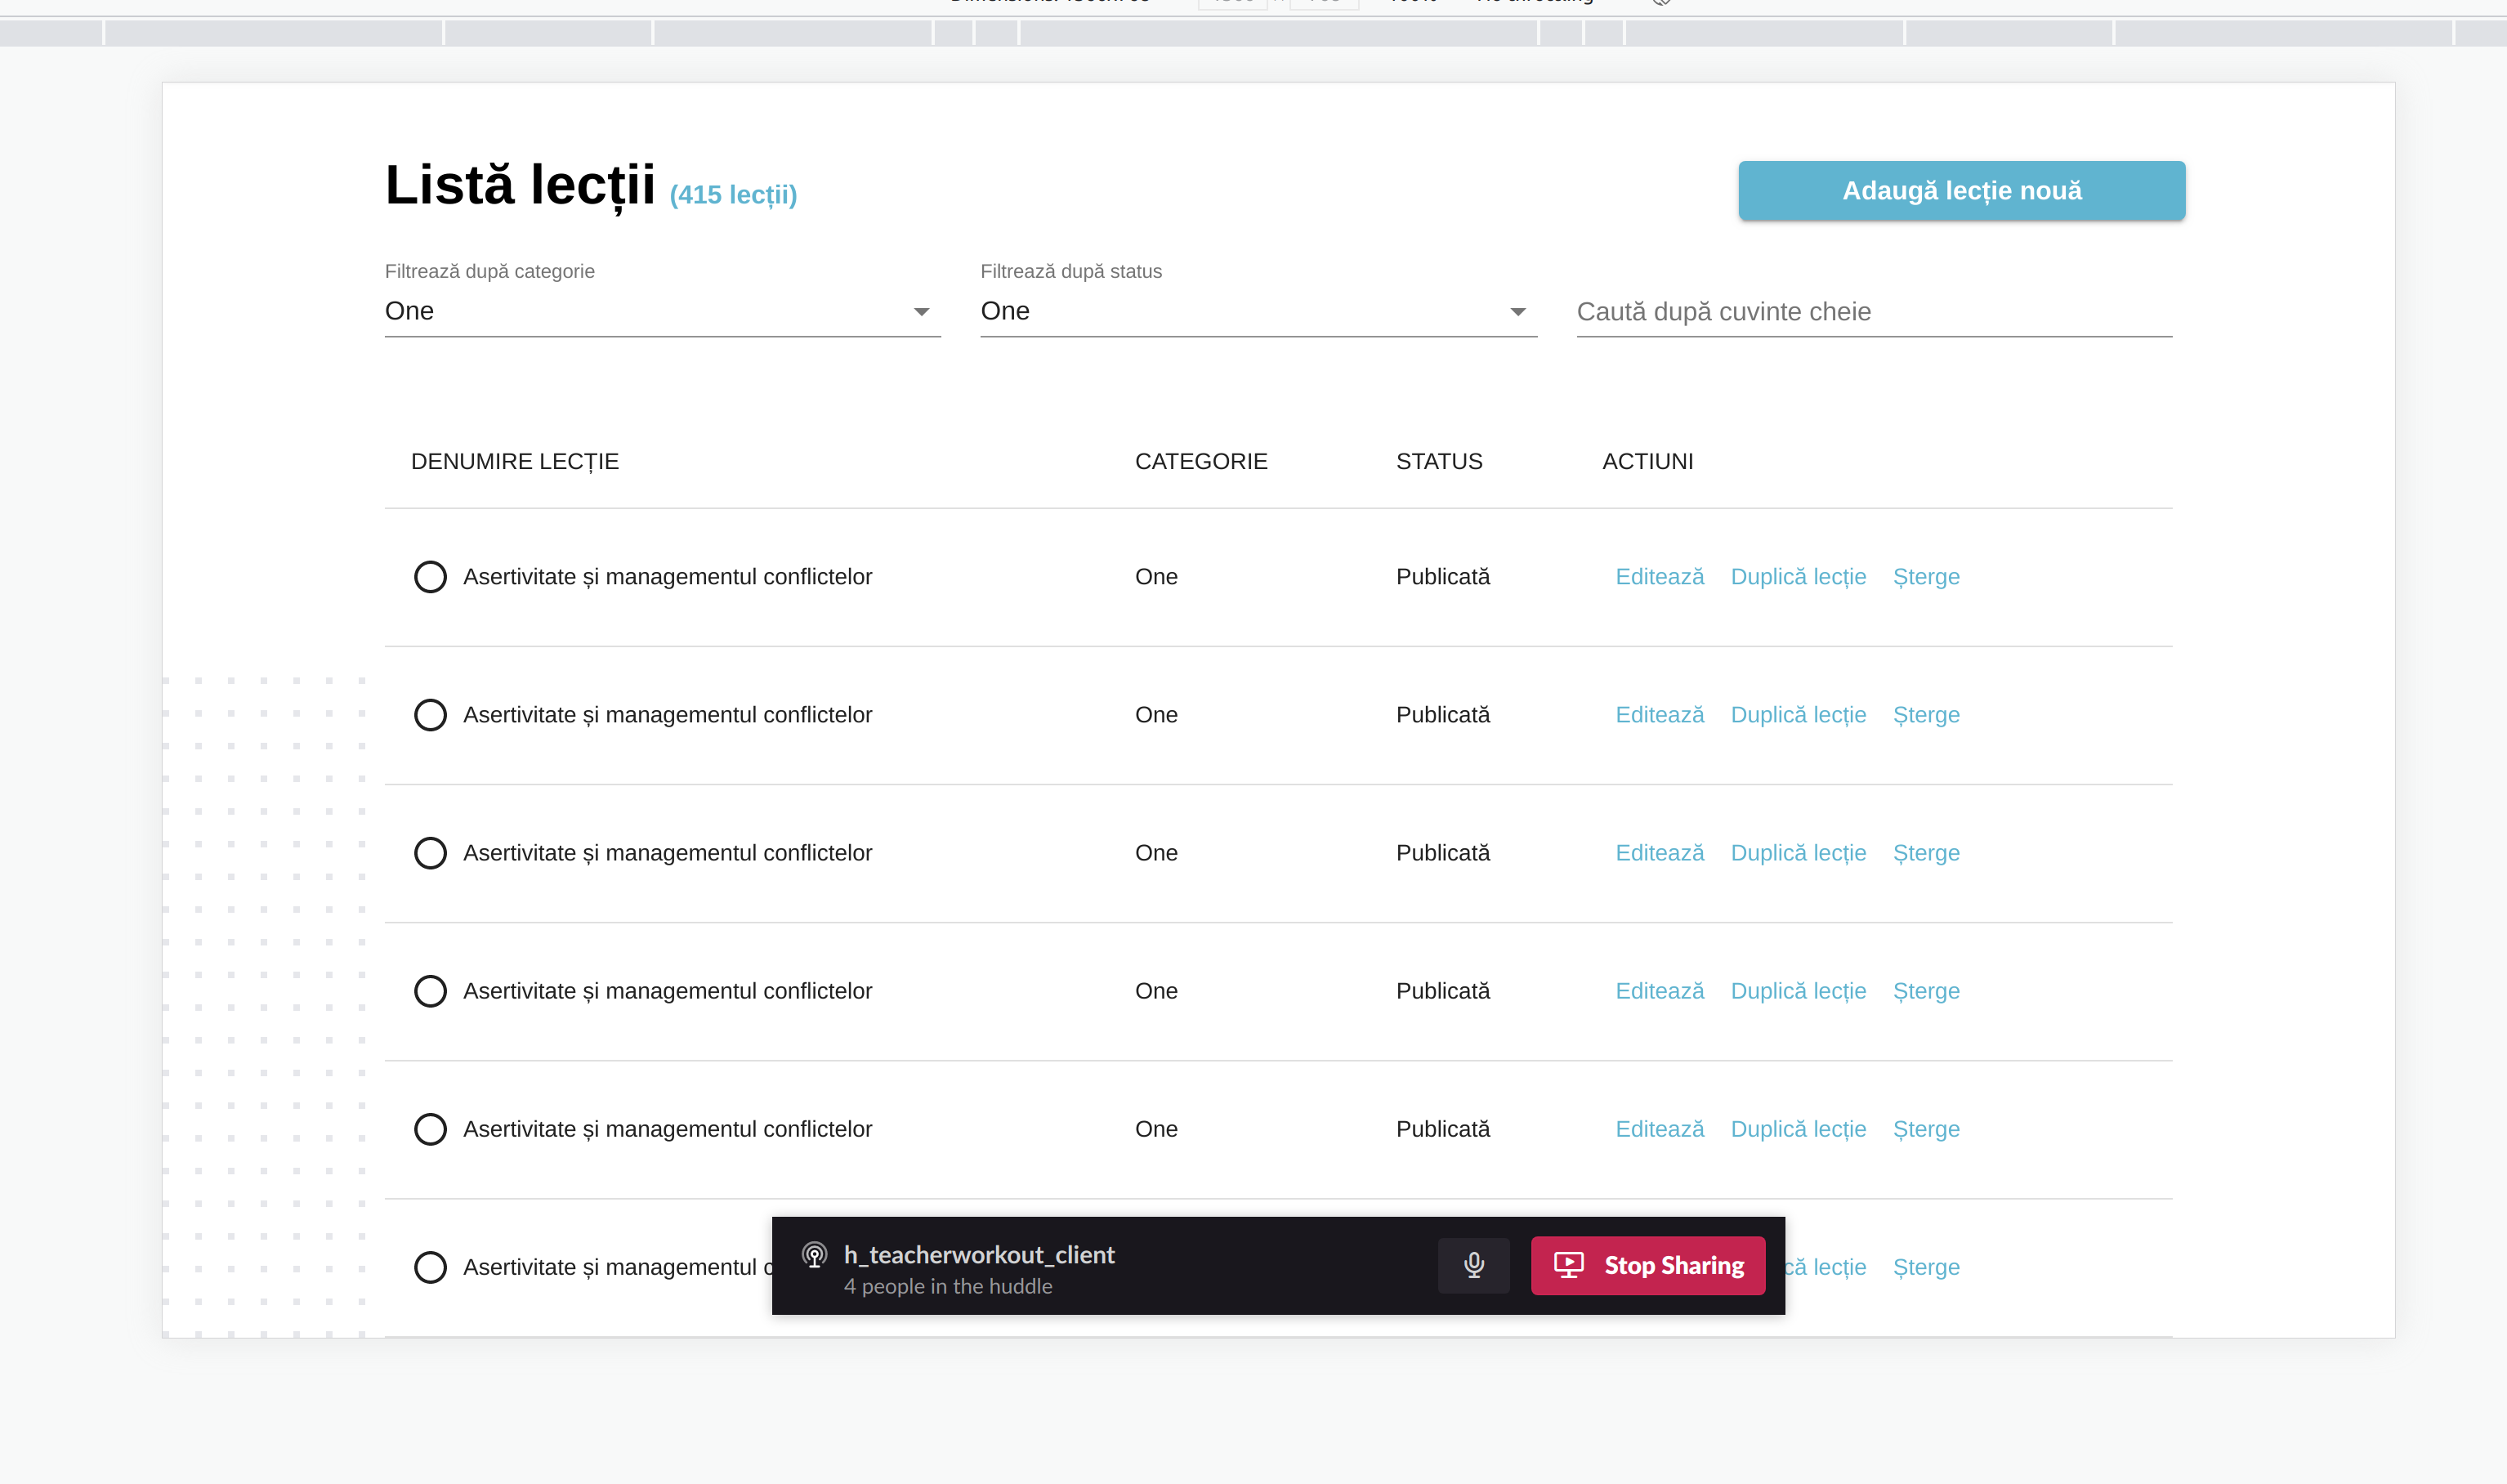Image resolution: width=2507 pixels, height=1484 pixels.
Task: Click the '(415 lecții)' count label
Action: [733, 195]
